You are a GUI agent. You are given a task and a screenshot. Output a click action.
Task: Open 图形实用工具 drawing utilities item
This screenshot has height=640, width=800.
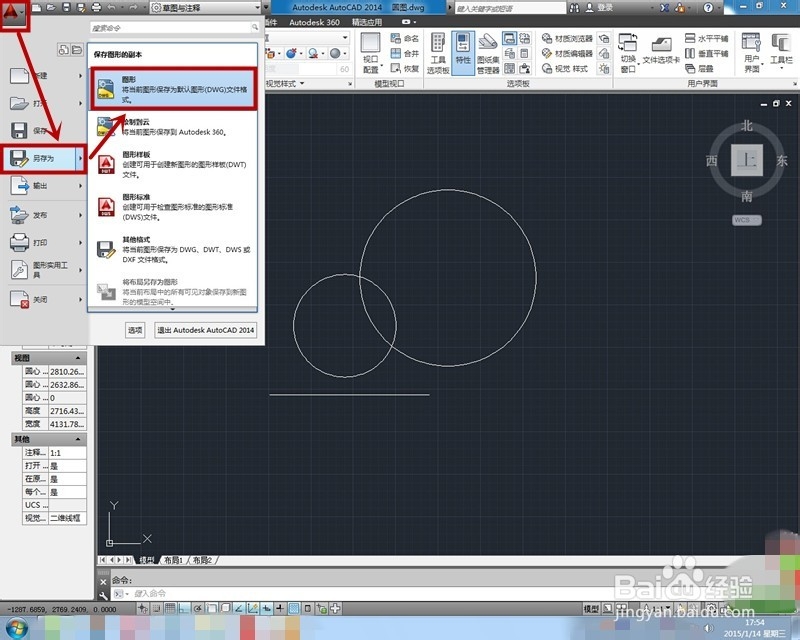[43, 269]
